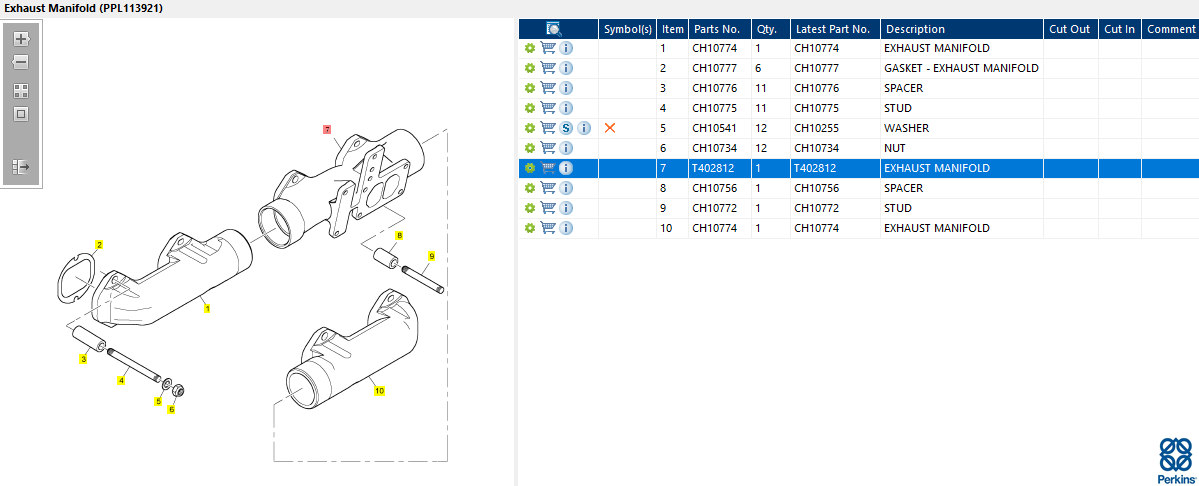Image resolution: width=1199 pixels, height=486 pixels.
Task: Open info for item 1 EXHAUST MANIFOLD
Action: [567, 48]
